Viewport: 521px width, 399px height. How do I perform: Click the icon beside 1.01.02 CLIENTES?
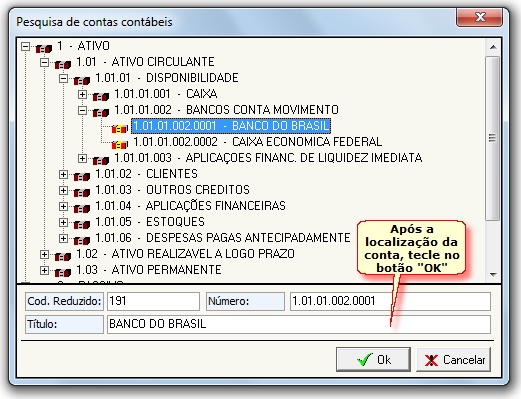[82, 176]
